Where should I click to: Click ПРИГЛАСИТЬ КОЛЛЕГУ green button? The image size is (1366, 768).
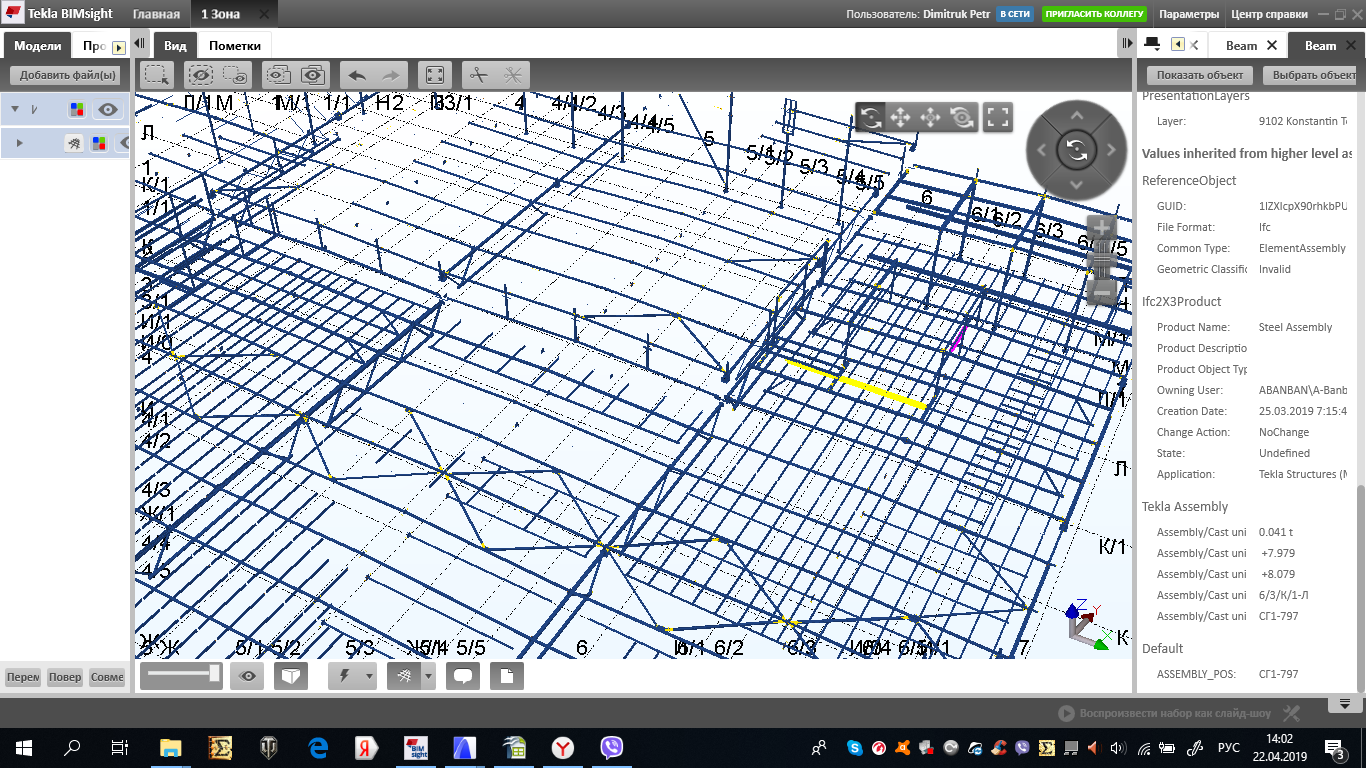(1096, 15)
